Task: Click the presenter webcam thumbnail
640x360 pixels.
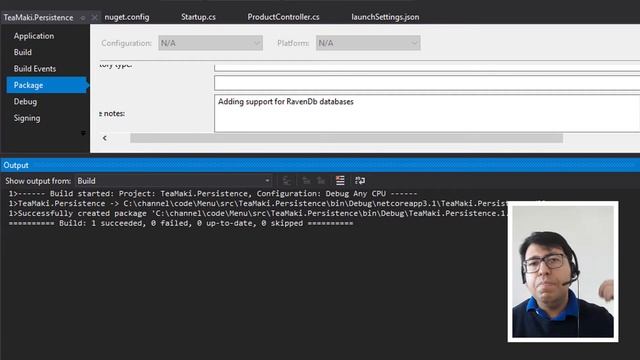Action: coord(563,271)
